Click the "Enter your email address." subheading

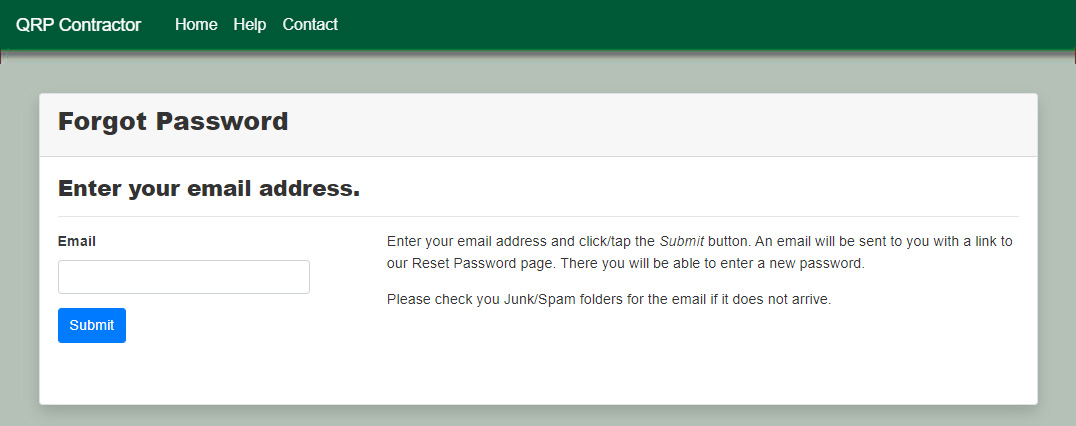tap(209, 188)
